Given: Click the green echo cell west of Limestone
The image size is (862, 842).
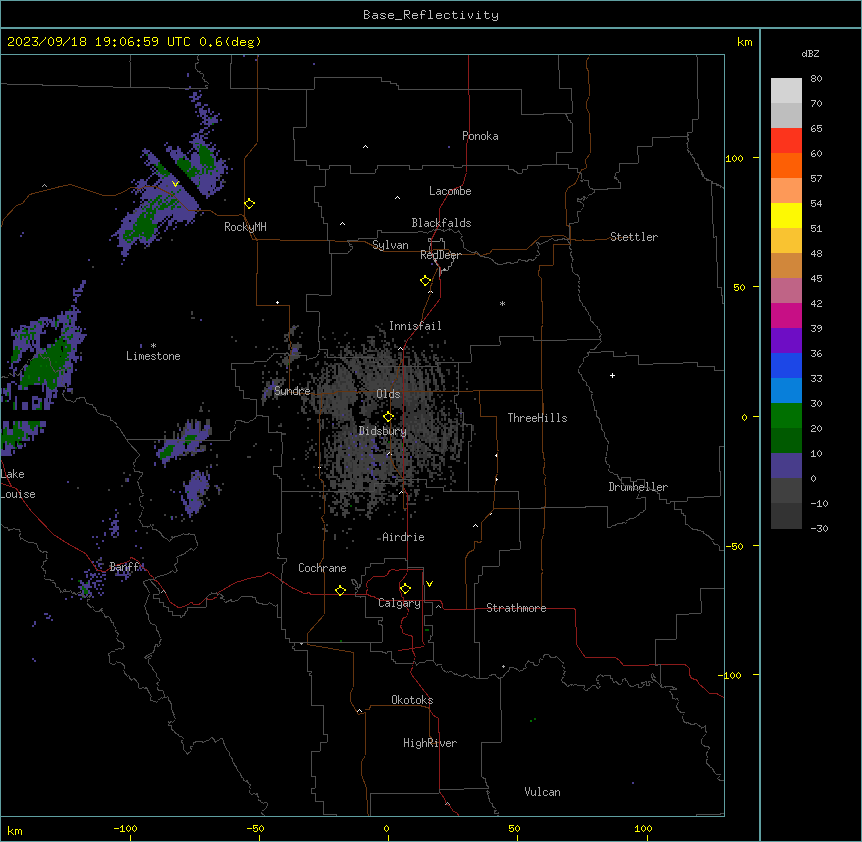Looking at the screenshot, I should [x=47, y=365].
